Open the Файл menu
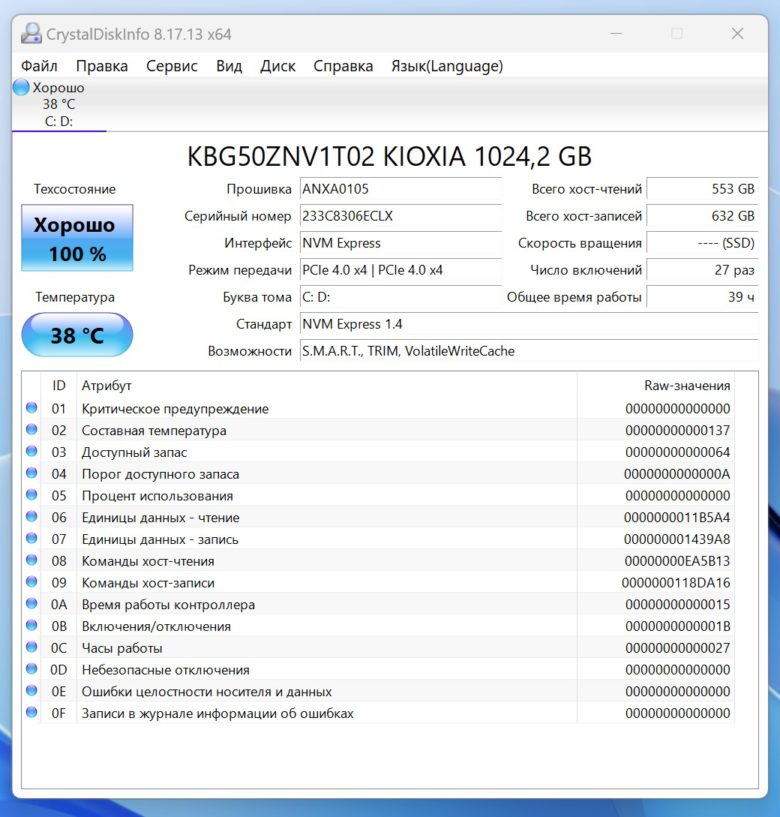780x817 pixels. [x=39, y=66]
